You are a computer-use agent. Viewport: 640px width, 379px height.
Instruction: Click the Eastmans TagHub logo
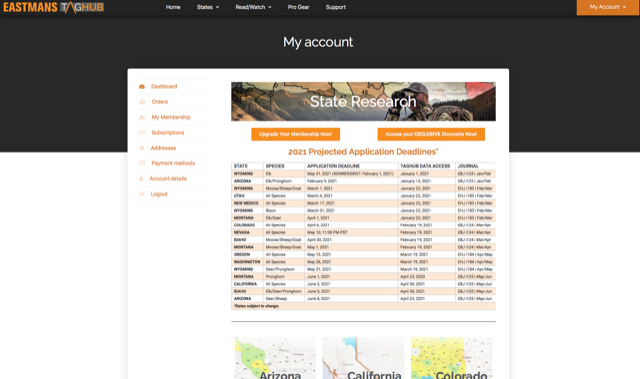[x=53, y=7]
